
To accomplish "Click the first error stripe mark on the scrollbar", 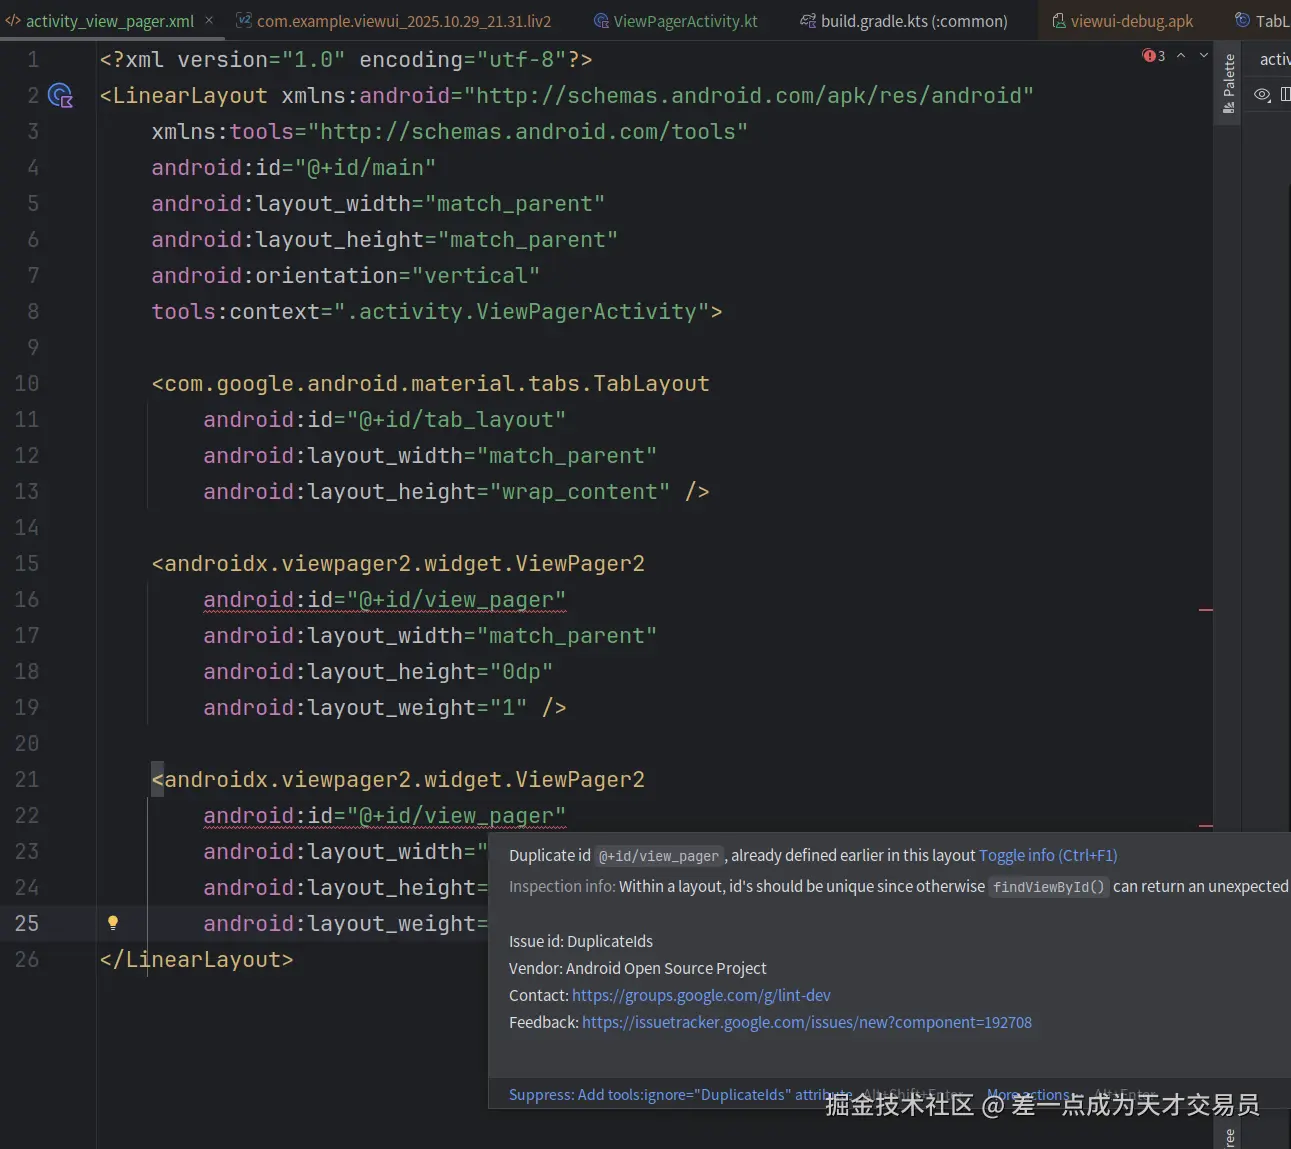I will 1206,609.
